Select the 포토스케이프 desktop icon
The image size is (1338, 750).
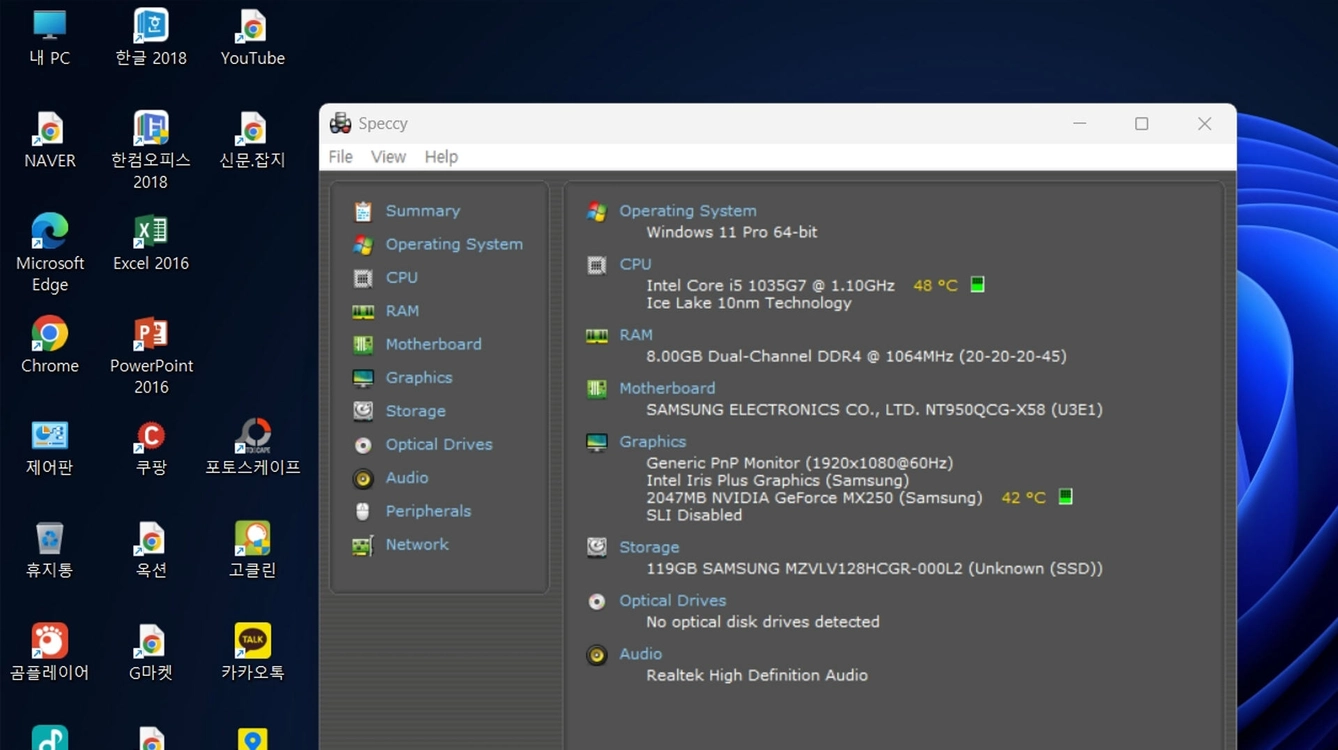[253, 447]
